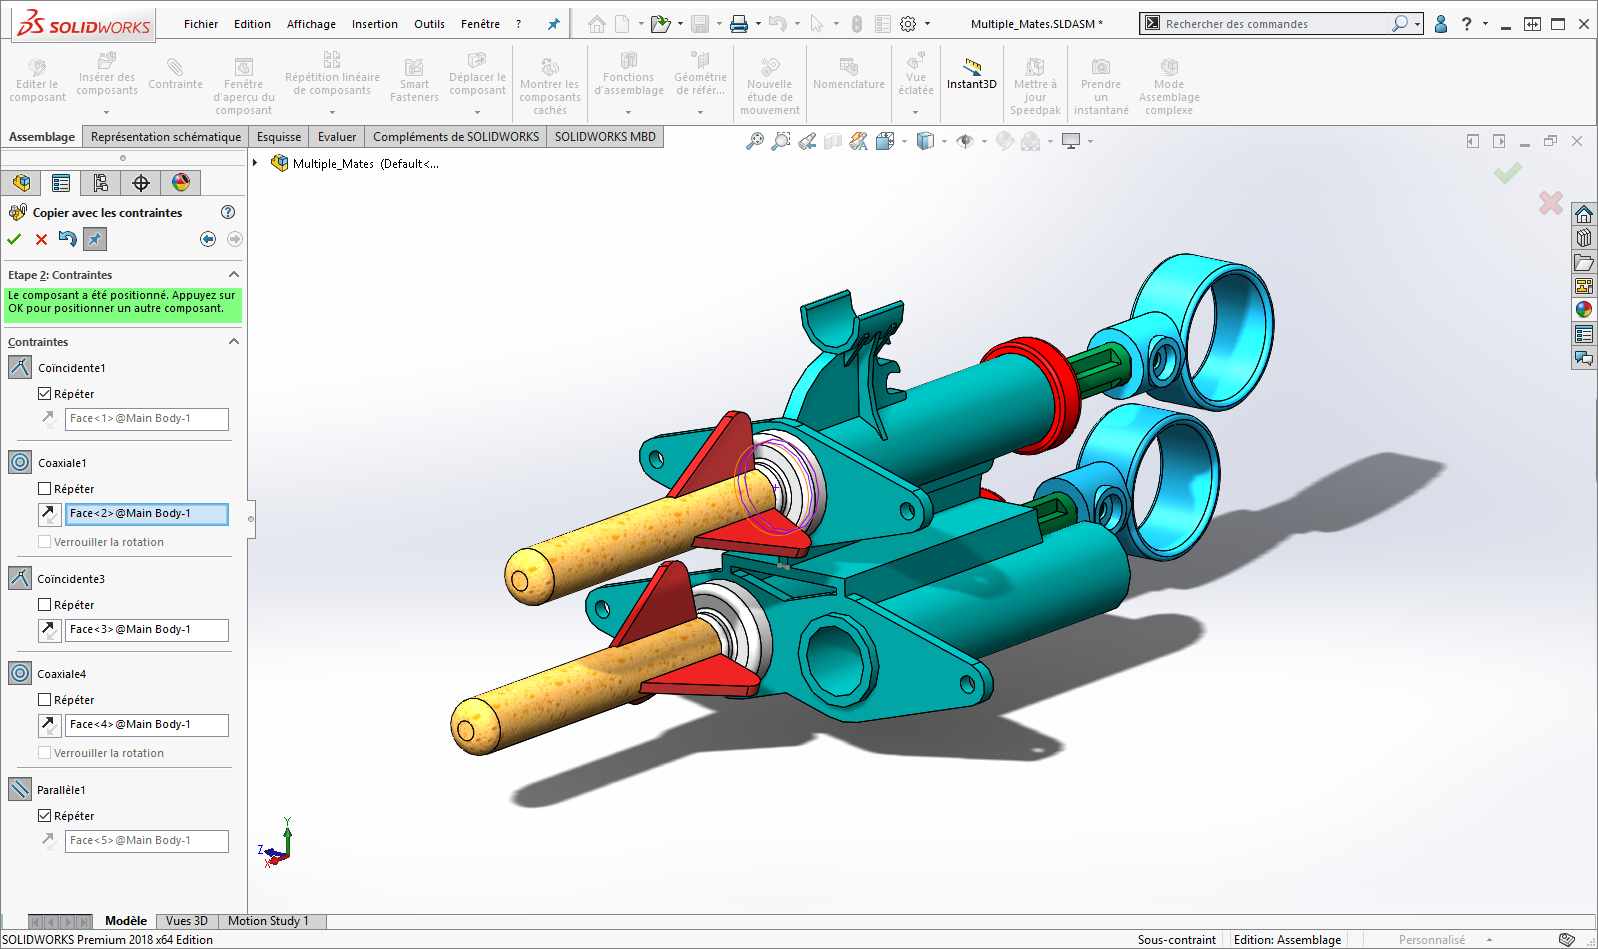The width and height of the screenshot is (1598, 949).
Task: Click the large red cancel X in viewport
Action: pyautogui.click(x=1551, y=203)
